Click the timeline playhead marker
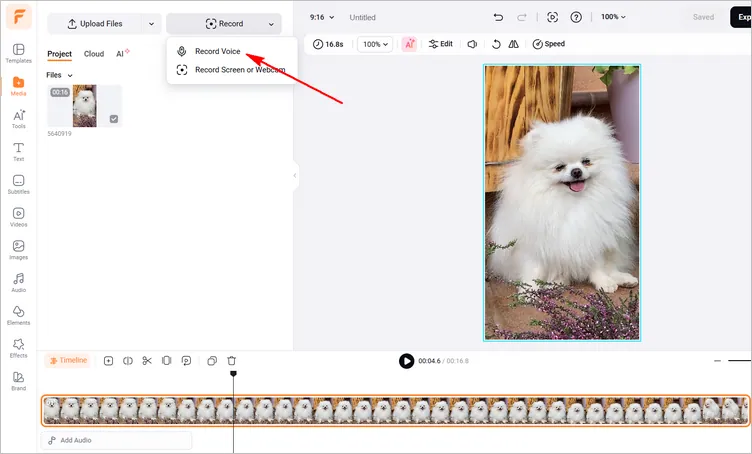Screen dimensions: 752x454 233,373
